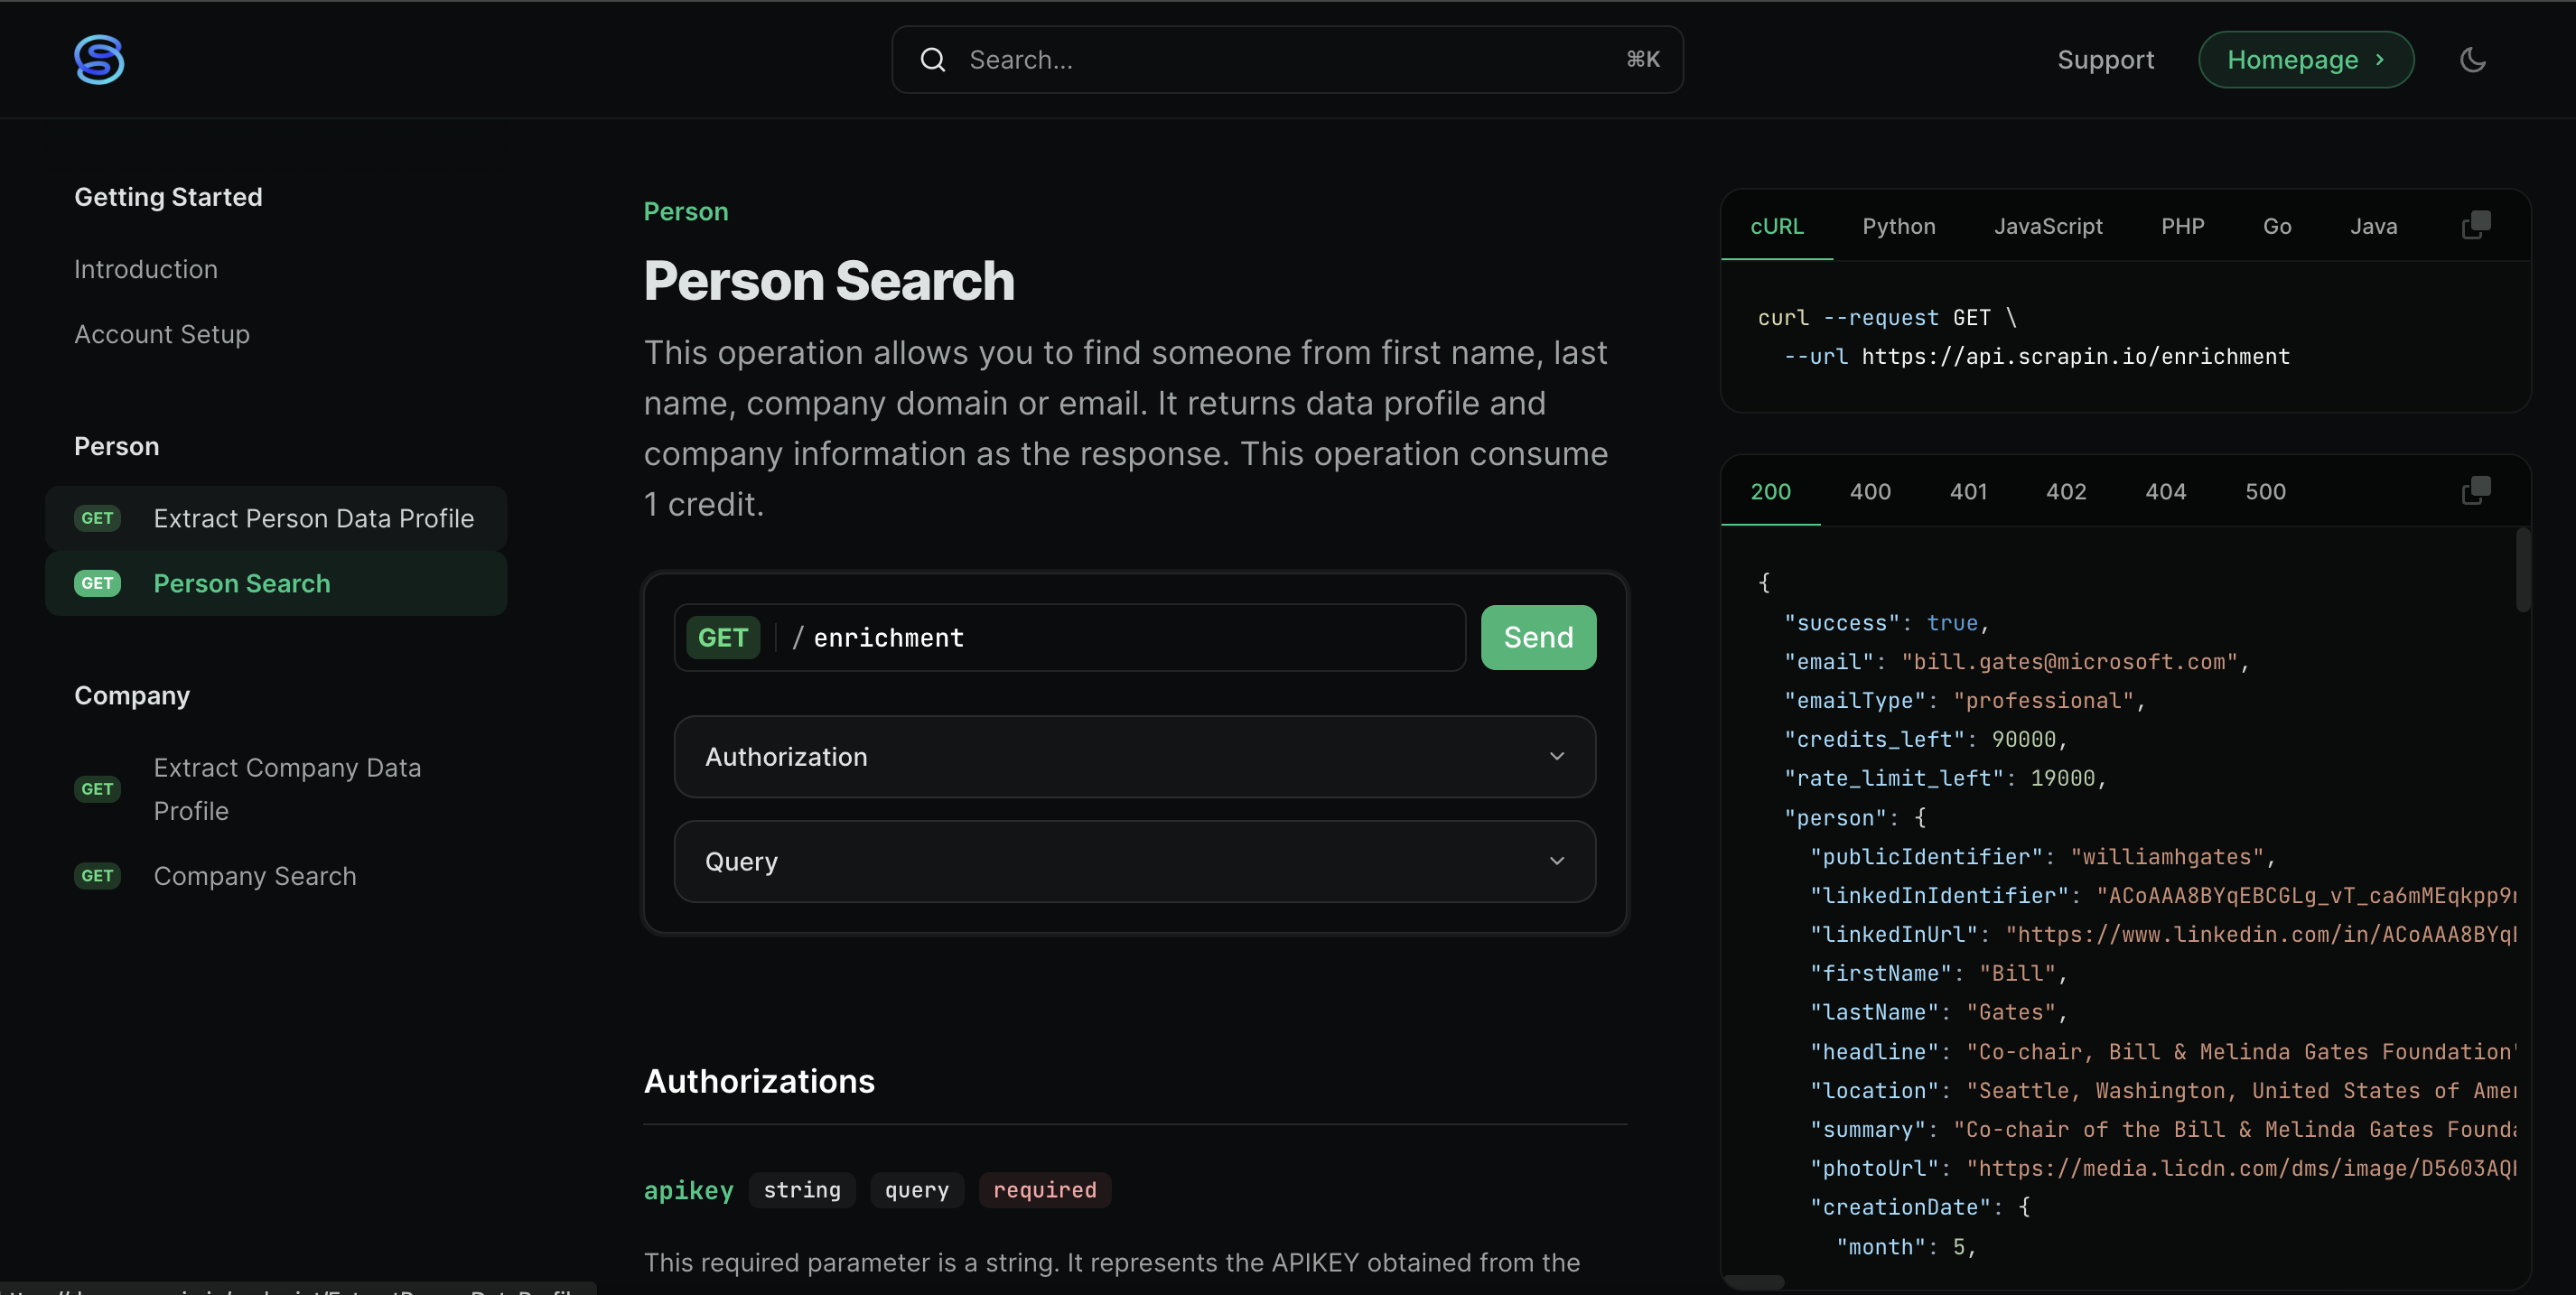Switch to the Python tab
Image resolution: width=2576 pixels, height=1295 pixels.
click(1898, 227)
